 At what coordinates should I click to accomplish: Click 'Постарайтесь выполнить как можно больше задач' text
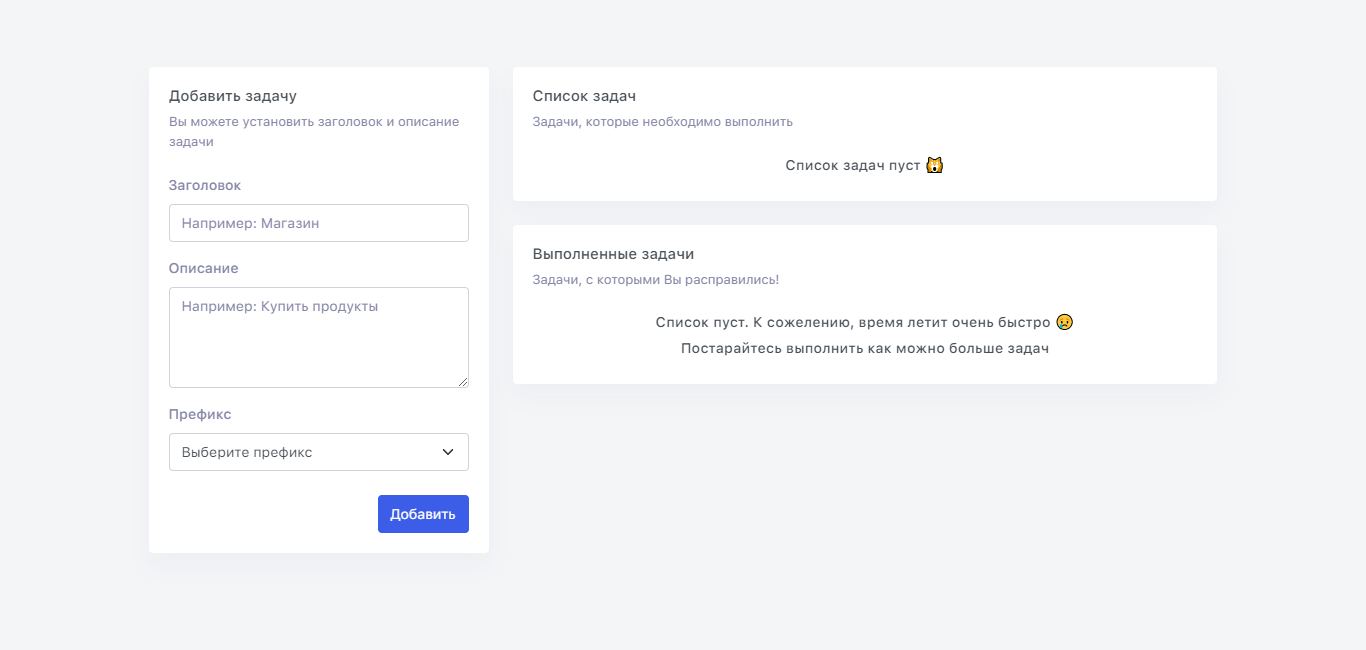pos(865,349)
